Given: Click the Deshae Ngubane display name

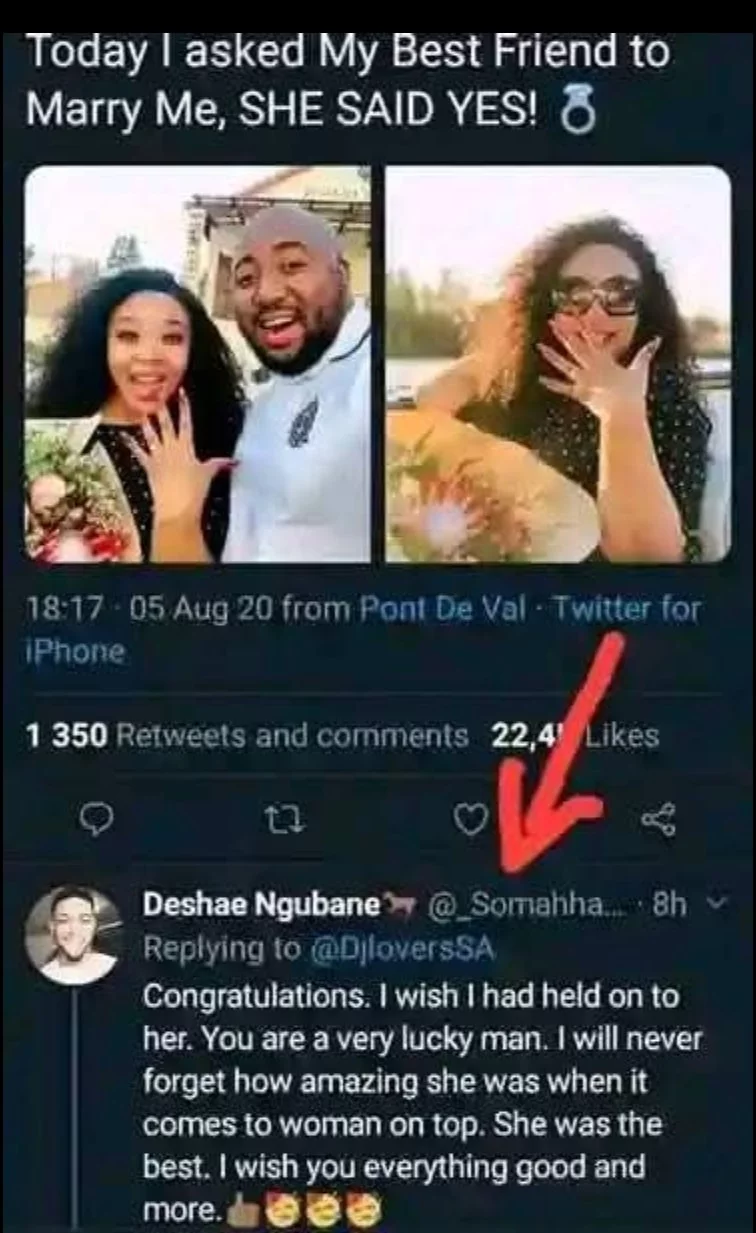Looking at the screenshot, I should (262, 905).
